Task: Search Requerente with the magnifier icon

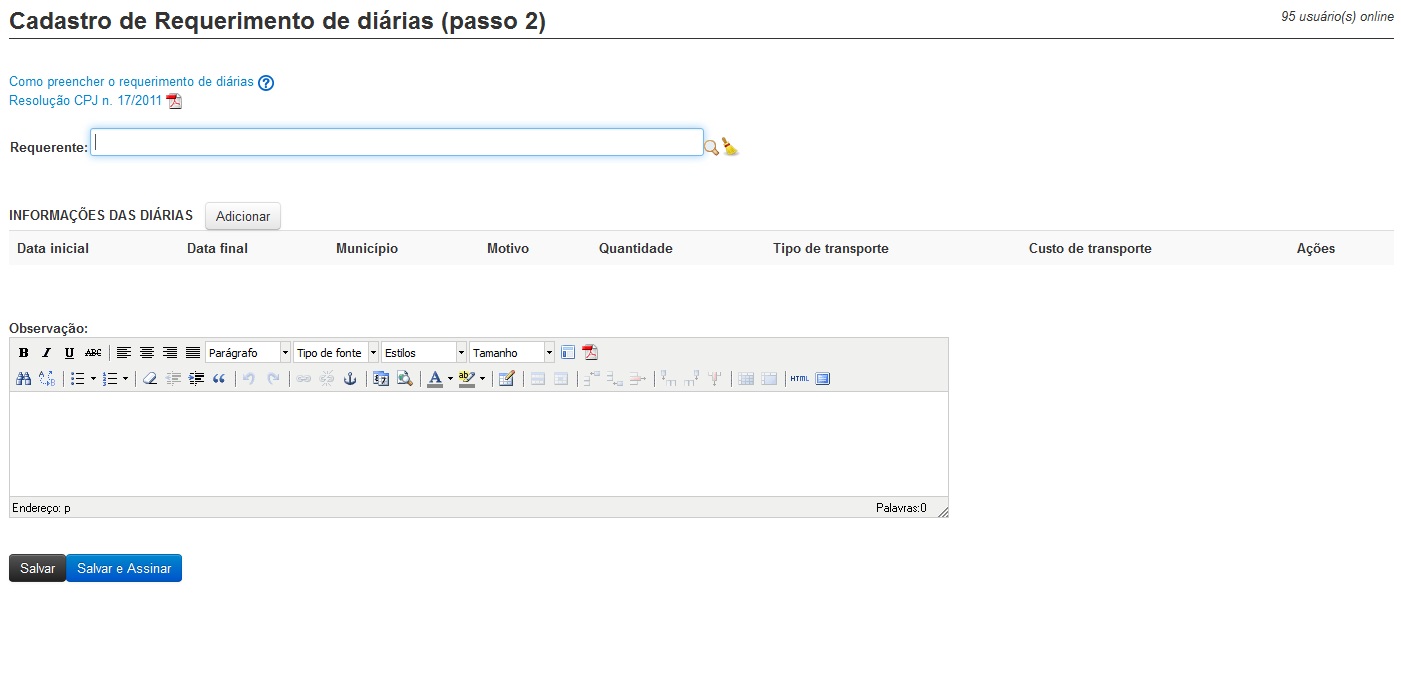Action: [x=711, y=147]
